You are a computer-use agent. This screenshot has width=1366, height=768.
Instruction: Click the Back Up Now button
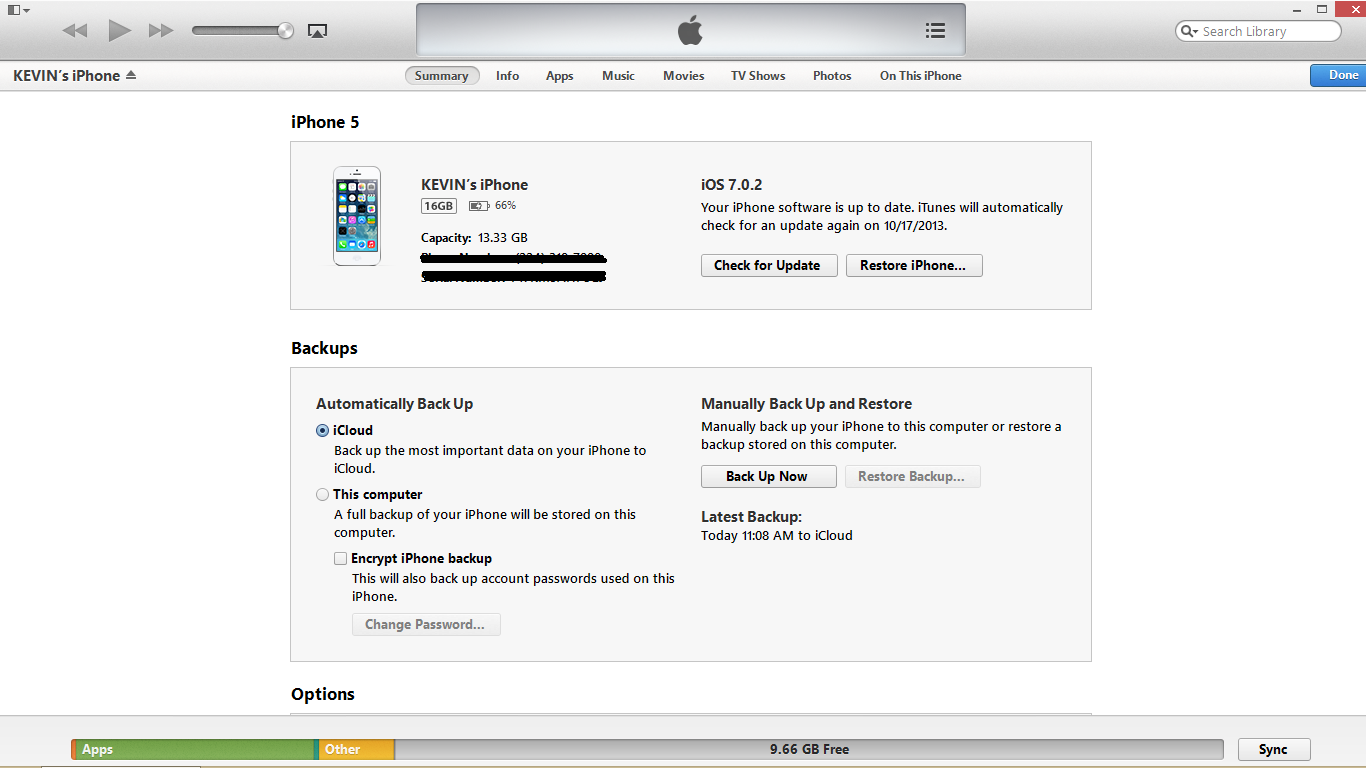(768, 476)
